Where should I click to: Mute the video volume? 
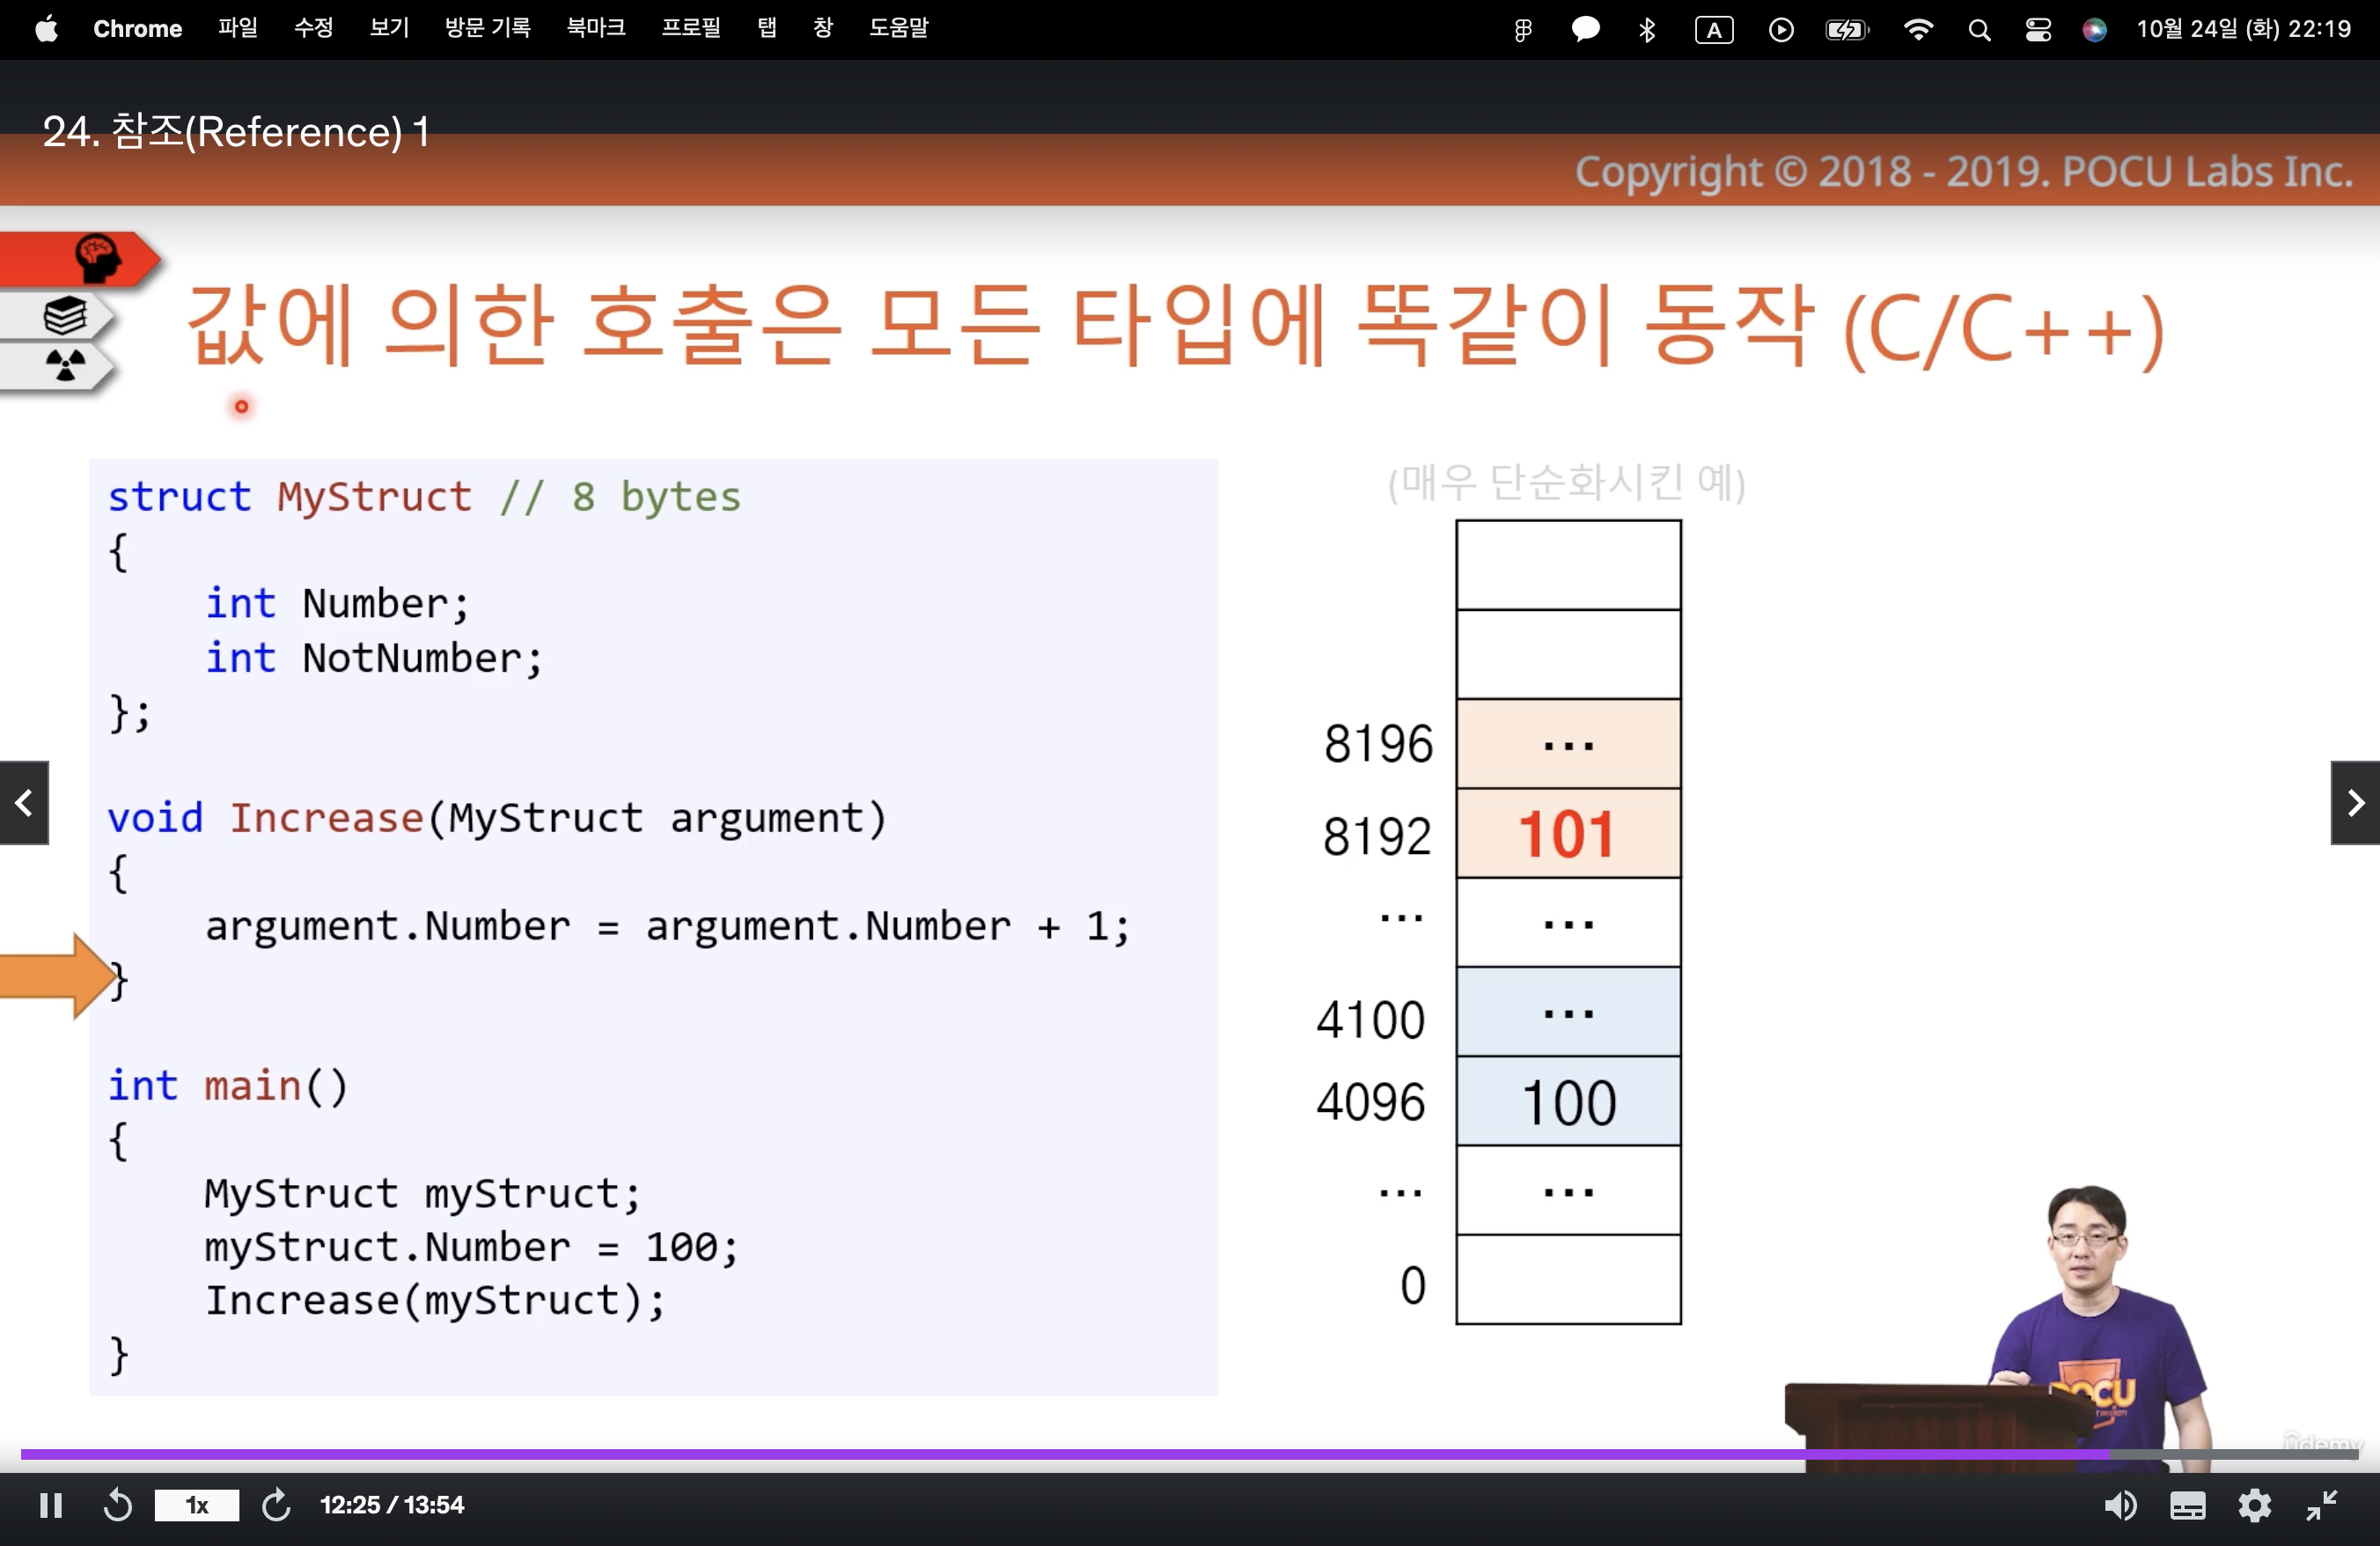pos(2120,1505)
